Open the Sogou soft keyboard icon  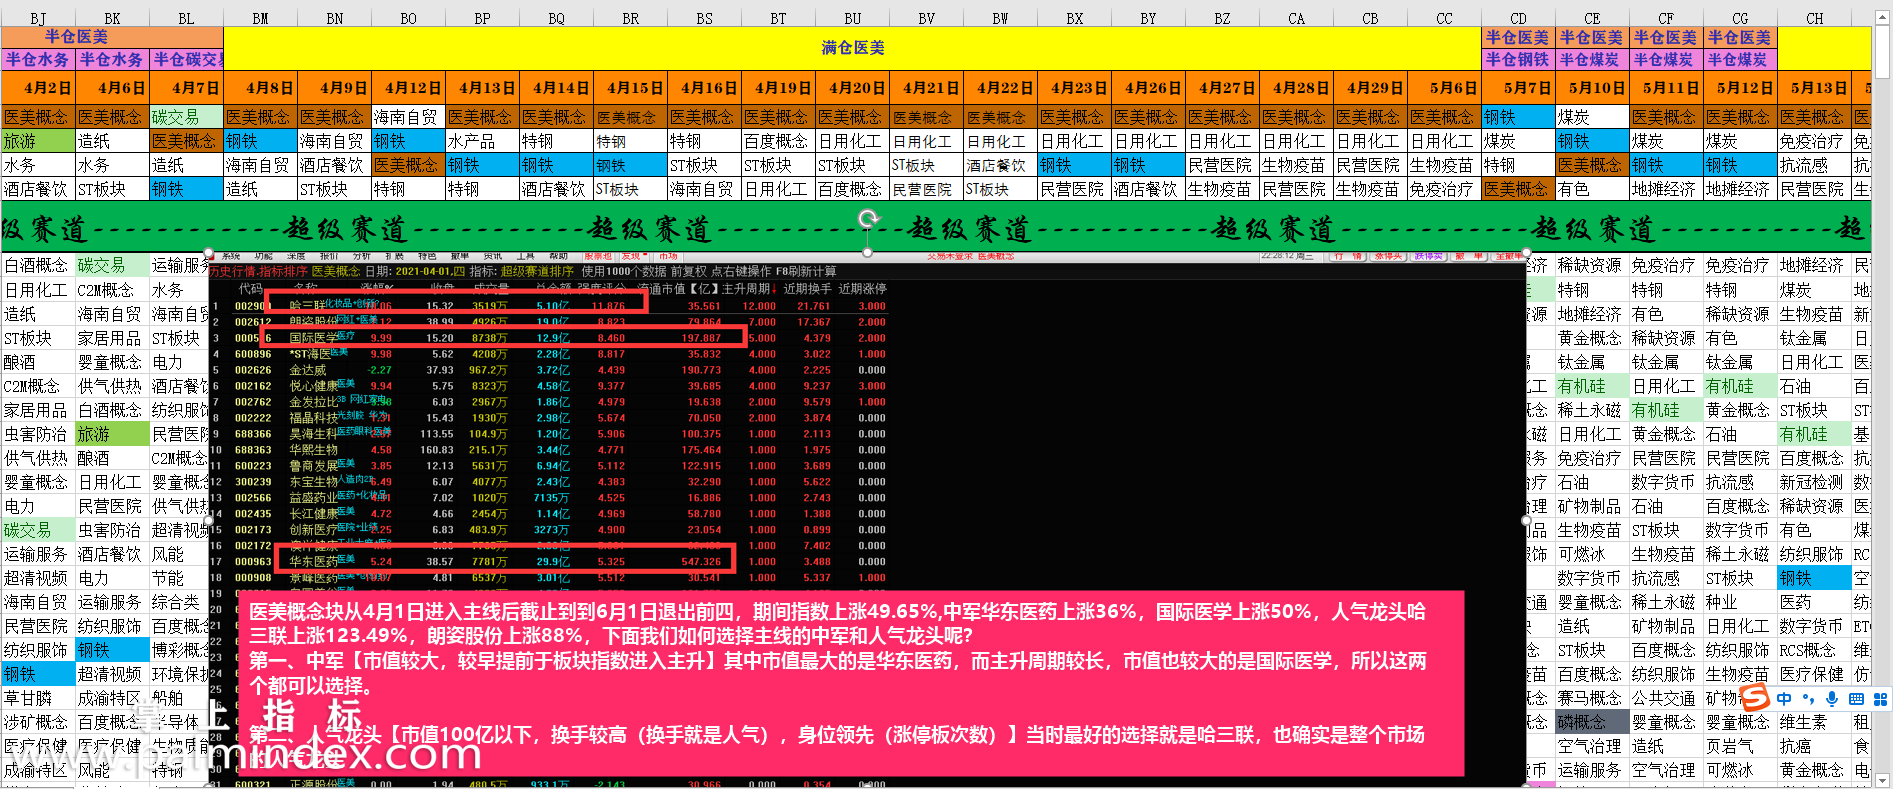[1856, 699]
